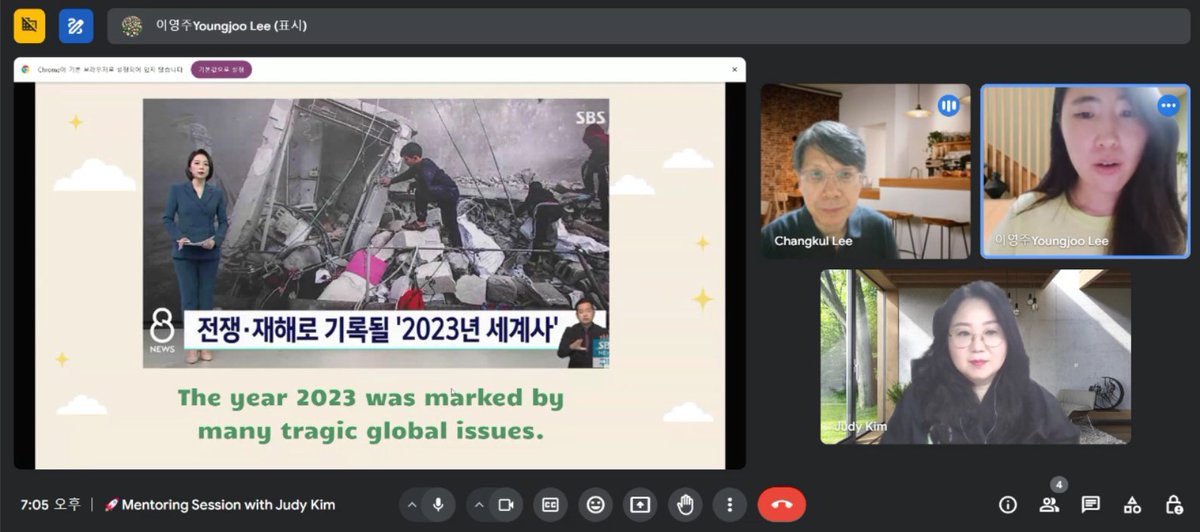
Task: Open chat with everyone icon
Action: pyautogui.click(x=1090, y=505)
